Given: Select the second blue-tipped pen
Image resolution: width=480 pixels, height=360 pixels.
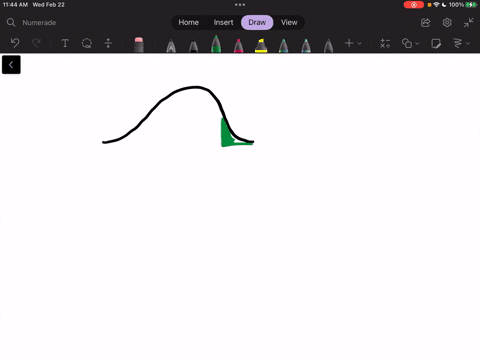Looking at the screenshot, I should (306, 46).
